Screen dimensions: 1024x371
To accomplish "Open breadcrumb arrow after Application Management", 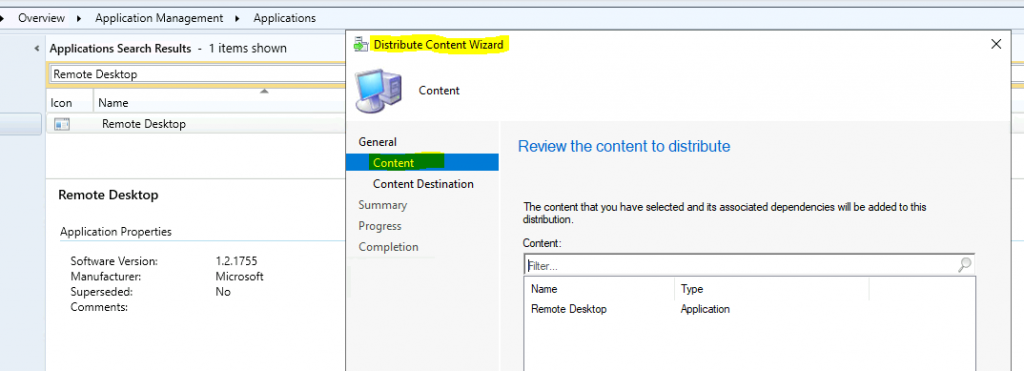I will pos(237,18).
